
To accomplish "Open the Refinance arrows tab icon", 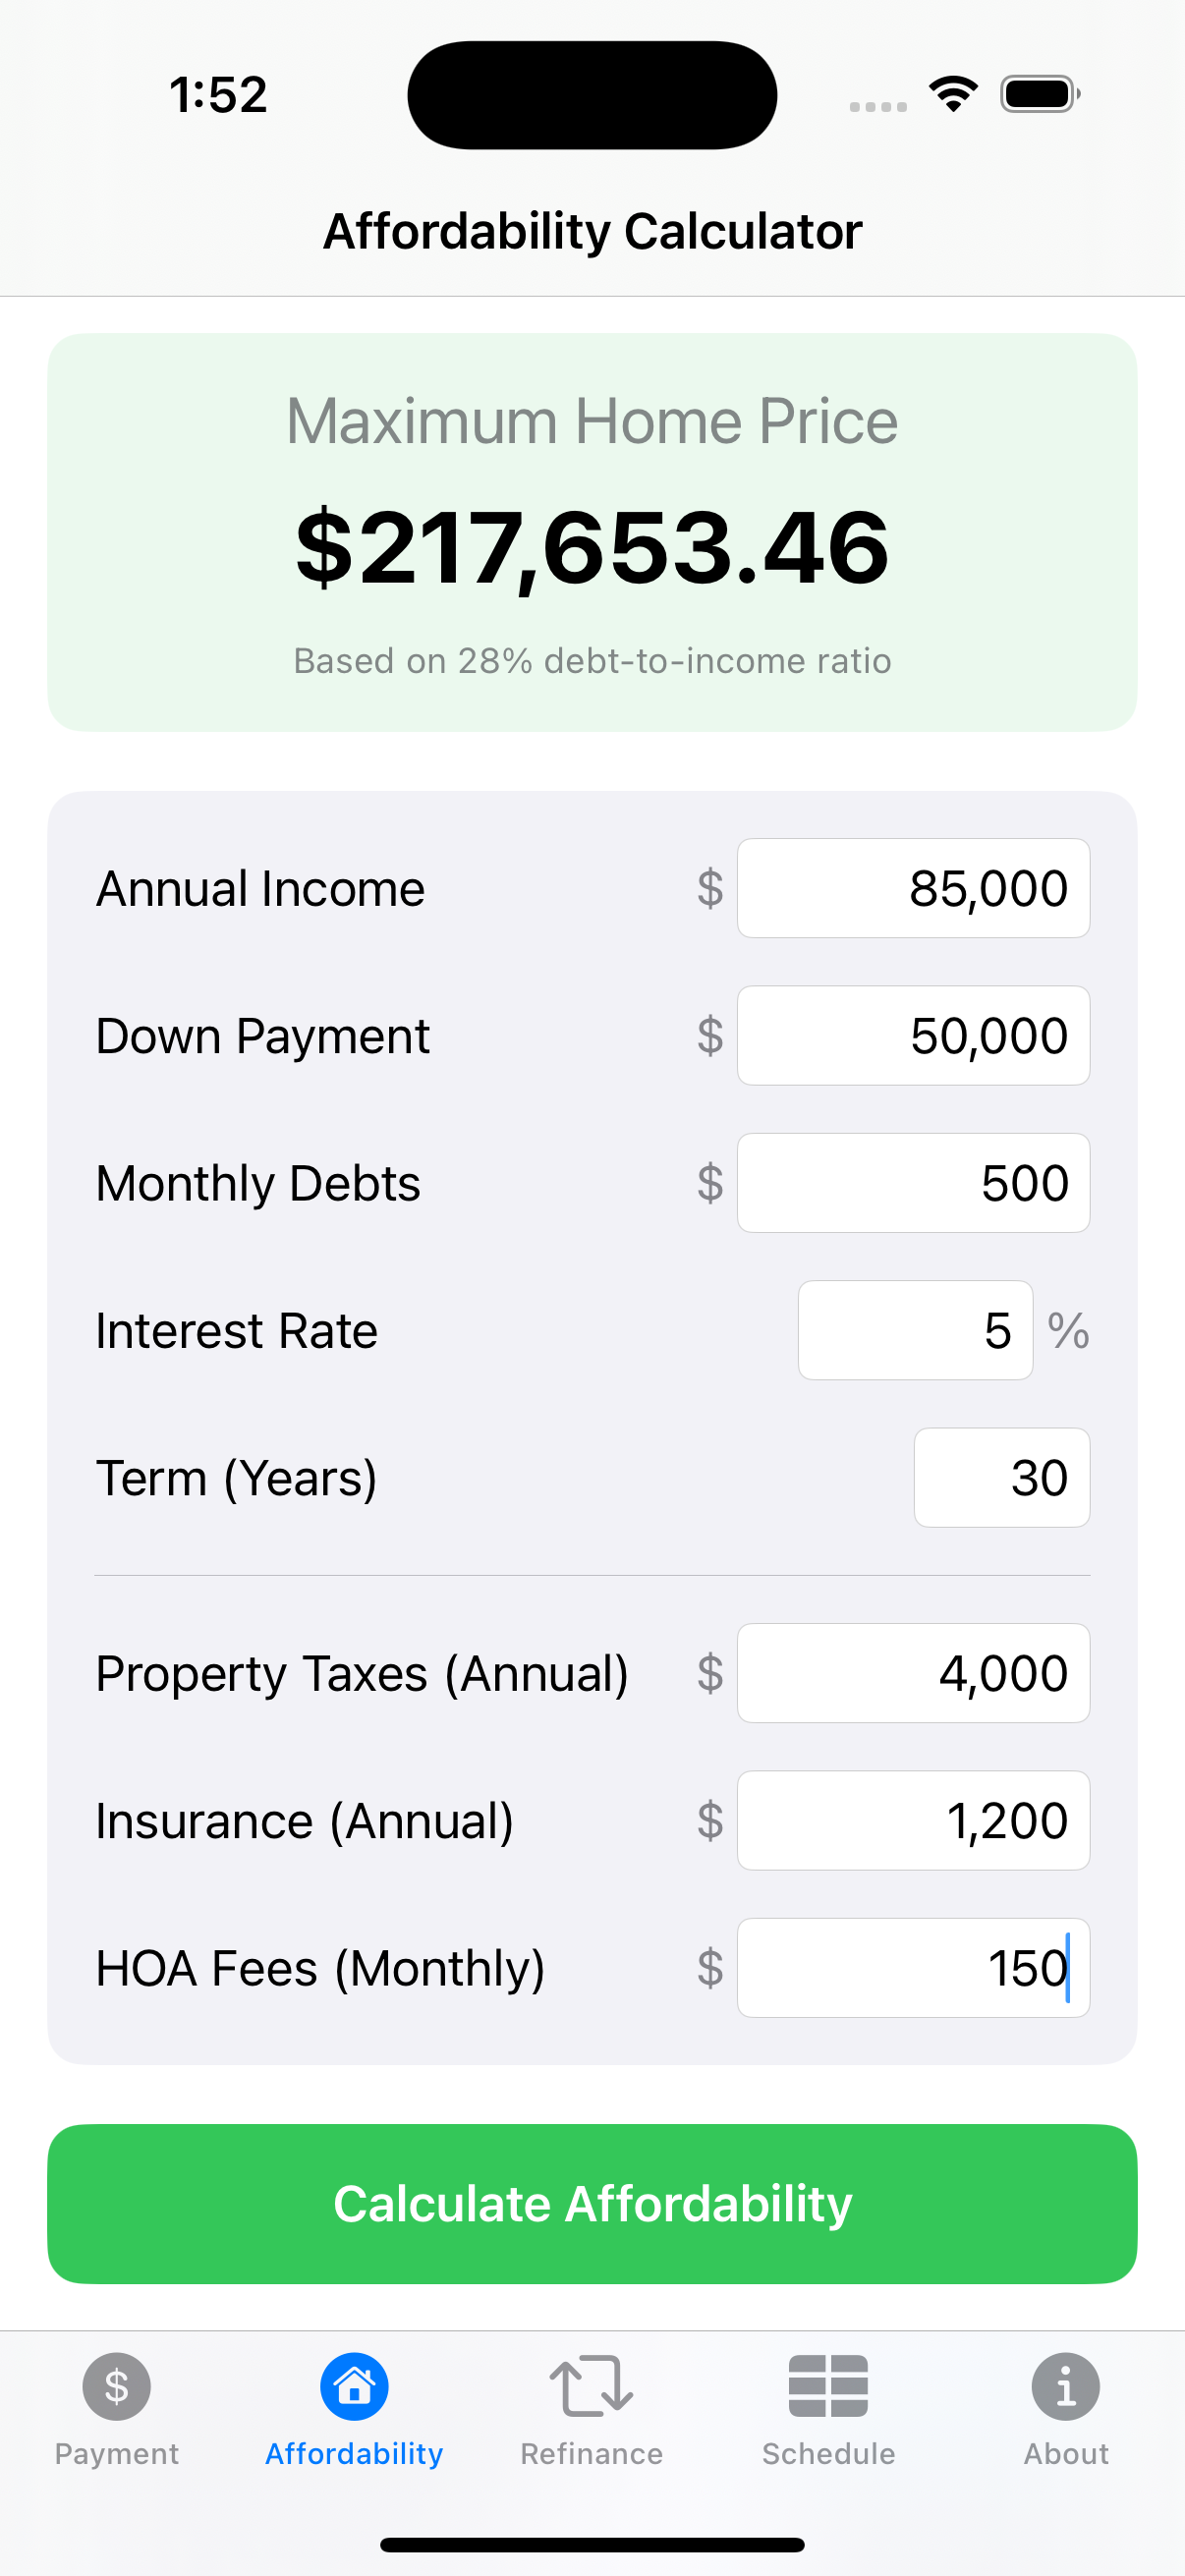I will [591, 2386].
